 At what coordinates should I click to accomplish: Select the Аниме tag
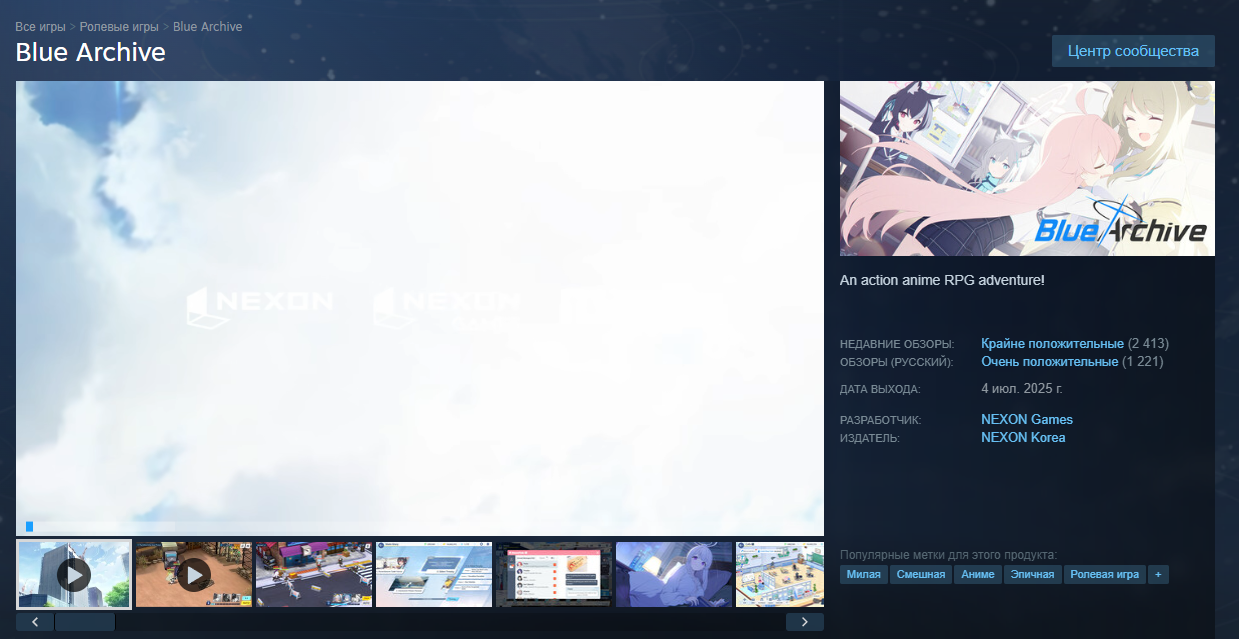[978, 575]
